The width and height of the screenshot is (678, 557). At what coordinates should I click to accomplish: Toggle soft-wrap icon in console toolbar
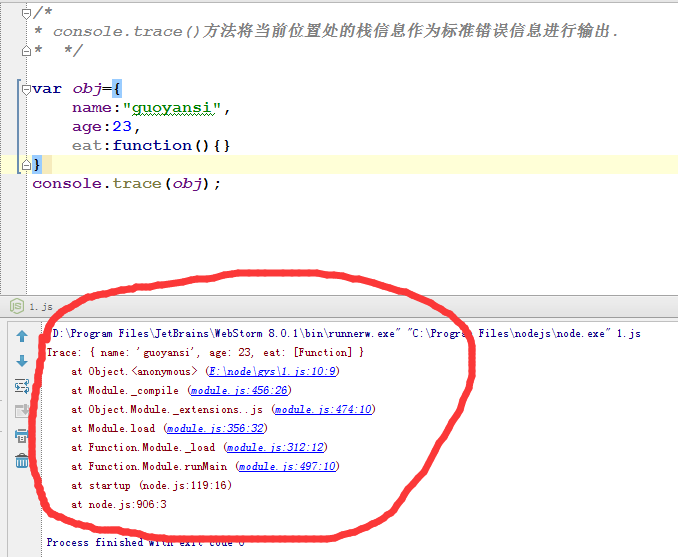pos(21,386)
